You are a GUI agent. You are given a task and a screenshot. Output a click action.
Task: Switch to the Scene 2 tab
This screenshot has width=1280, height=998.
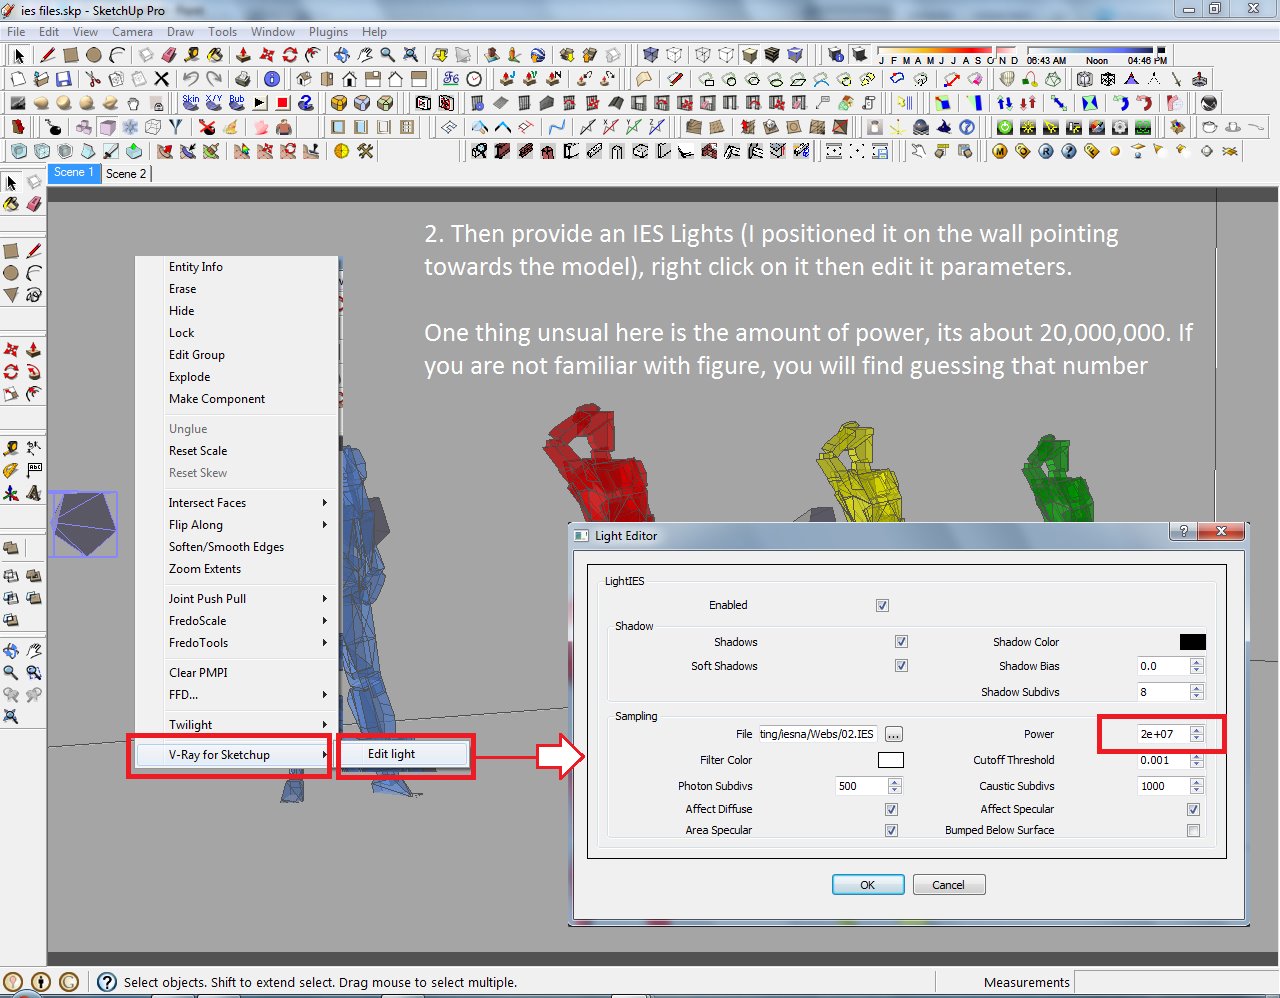[127, 174]
